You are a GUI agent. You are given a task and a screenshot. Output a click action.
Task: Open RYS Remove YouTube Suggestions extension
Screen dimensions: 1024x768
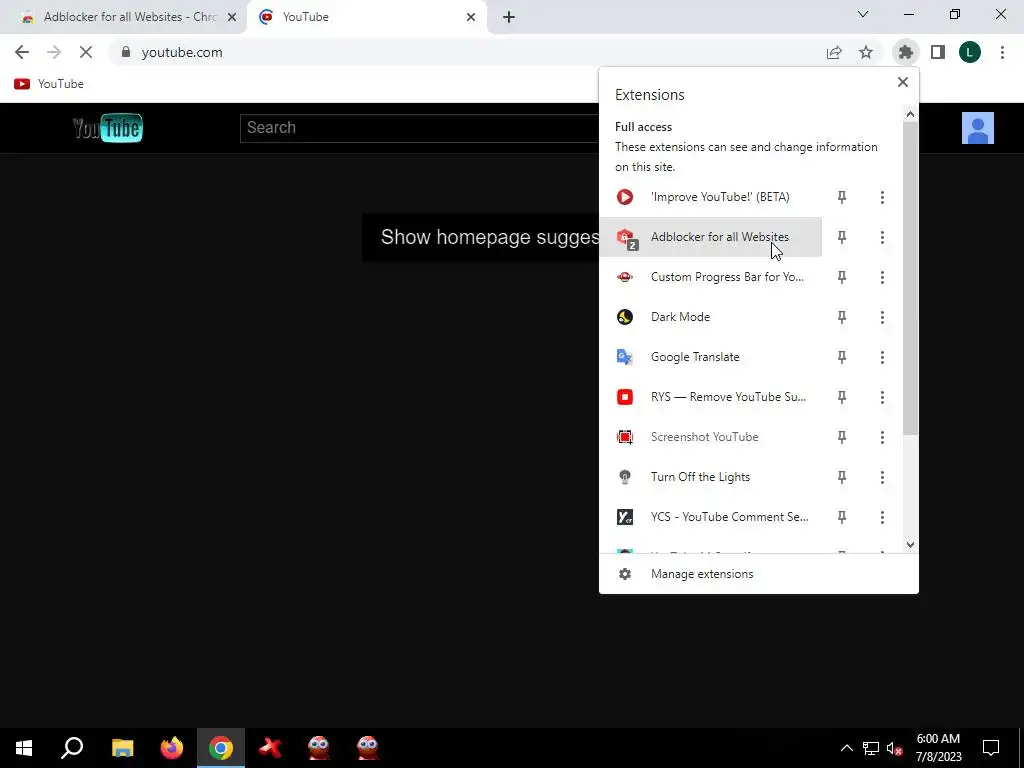tap(711, 397)
